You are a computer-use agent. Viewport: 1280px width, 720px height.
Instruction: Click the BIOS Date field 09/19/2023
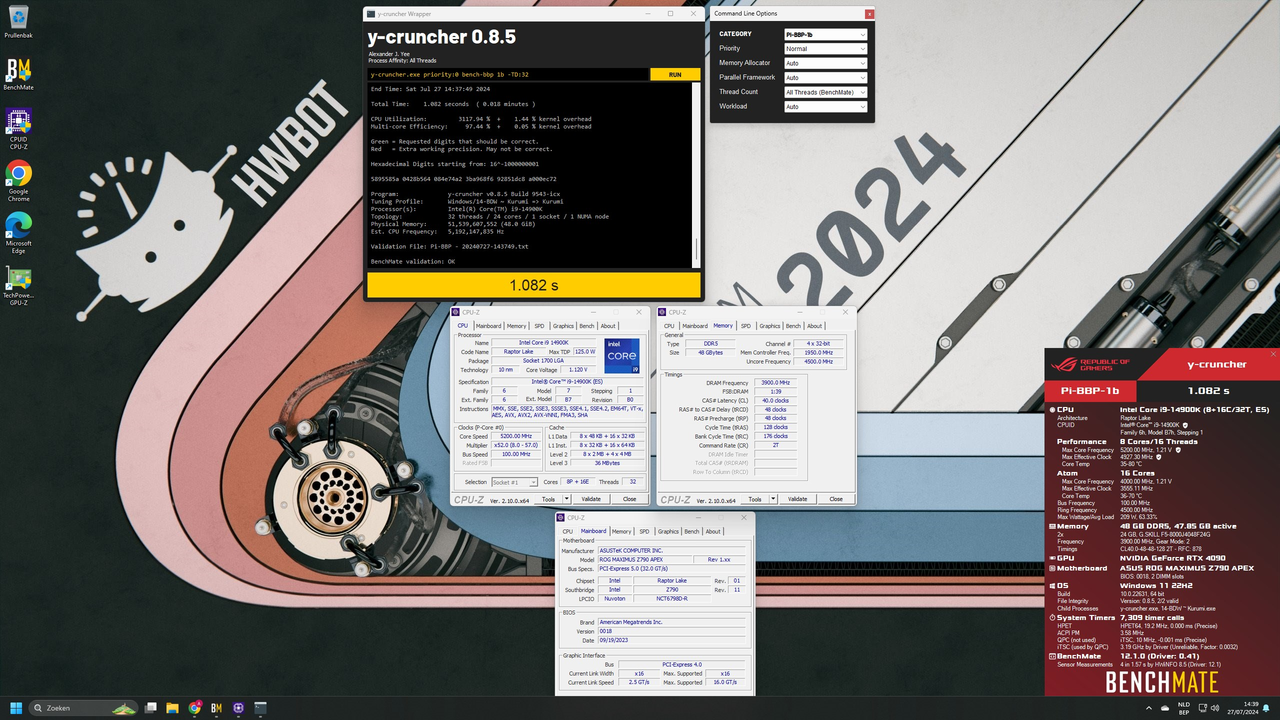[672, 640]
